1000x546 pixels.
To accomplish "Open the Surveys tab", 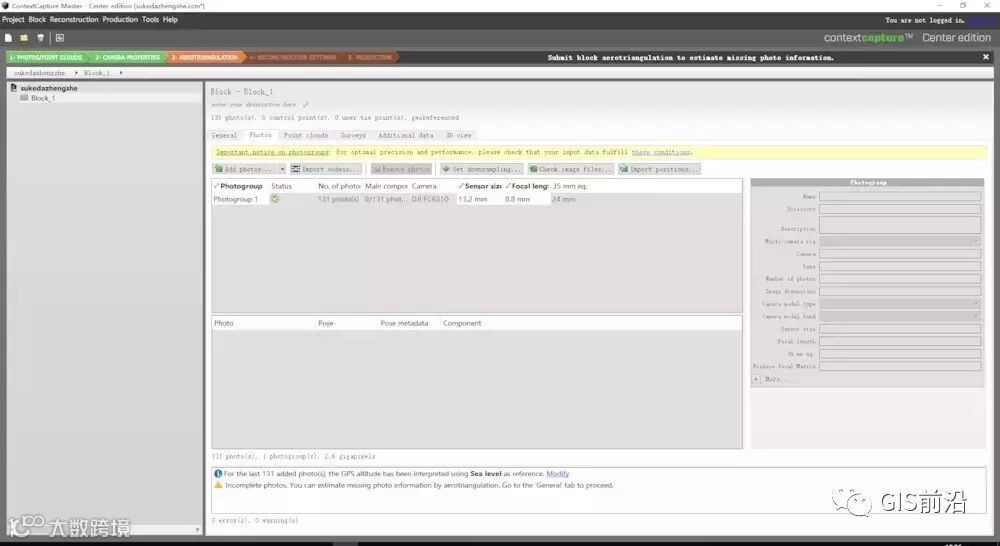I will coord(353,135).
